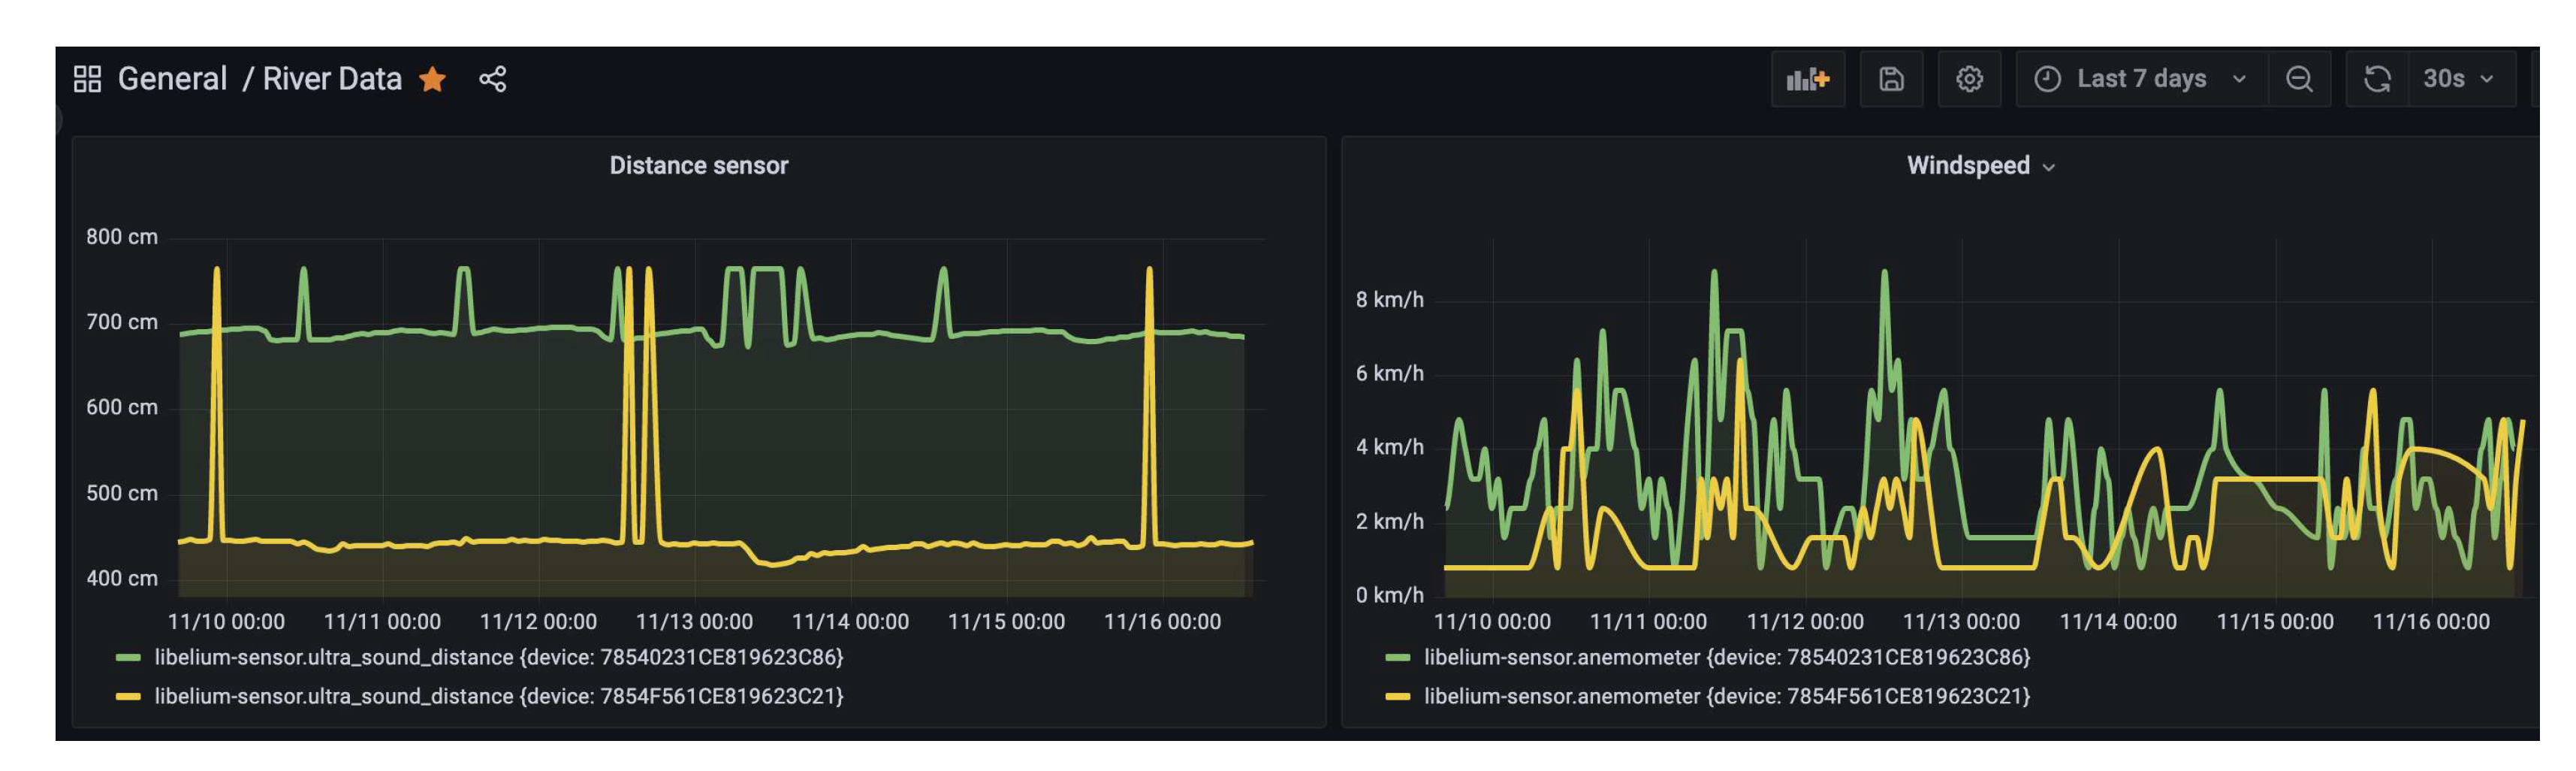Click the dashboards grid icon
The height and width of the screenshot is (771, 2576).
[88, 79]
